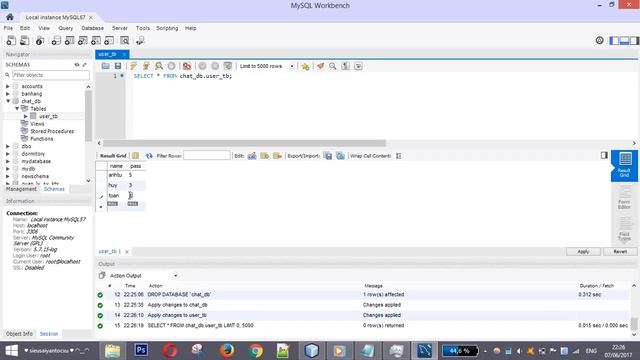
Task: Toggle the right sidebar visibility
Action: [634, 40]
